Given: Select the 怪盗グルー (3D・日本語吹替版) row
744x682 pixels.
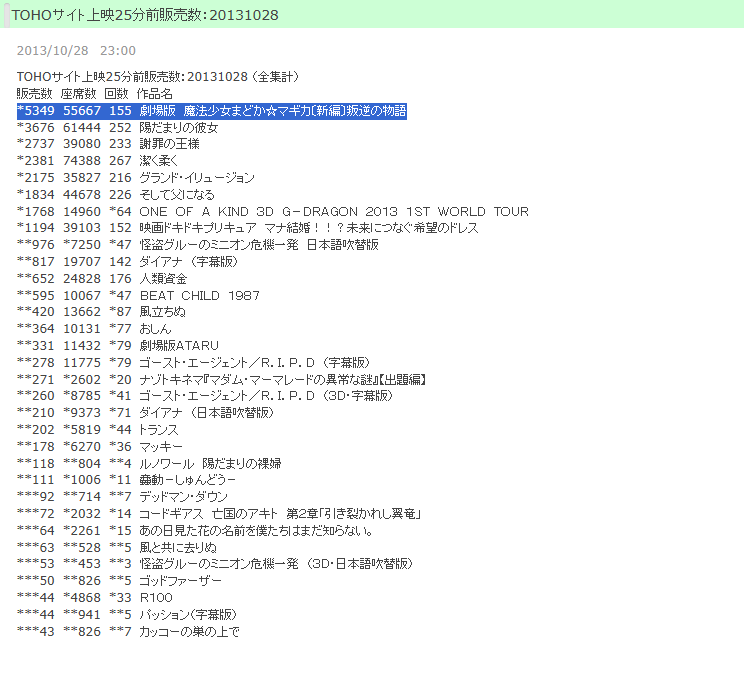Looking at the screenshot, I should click(215, 564).
